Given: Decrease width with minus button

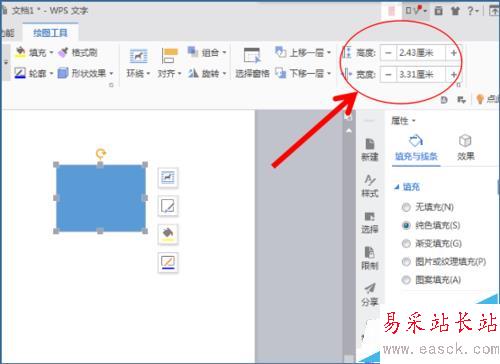Looking at the screenshot, I should tap(388, 74).
